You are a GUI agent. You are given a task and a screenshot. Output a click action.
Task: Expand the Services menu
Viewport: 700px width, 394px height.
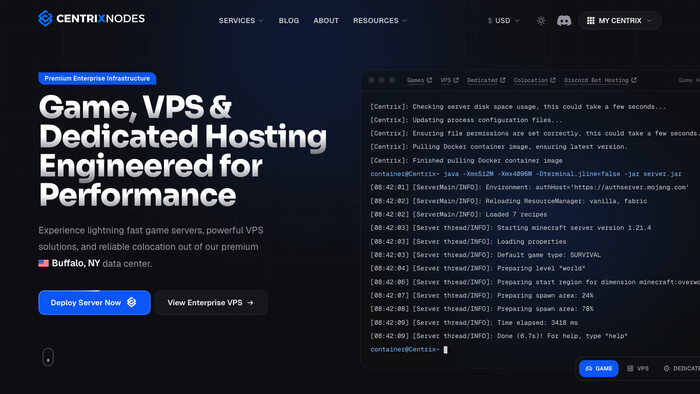tap(241, 21)
